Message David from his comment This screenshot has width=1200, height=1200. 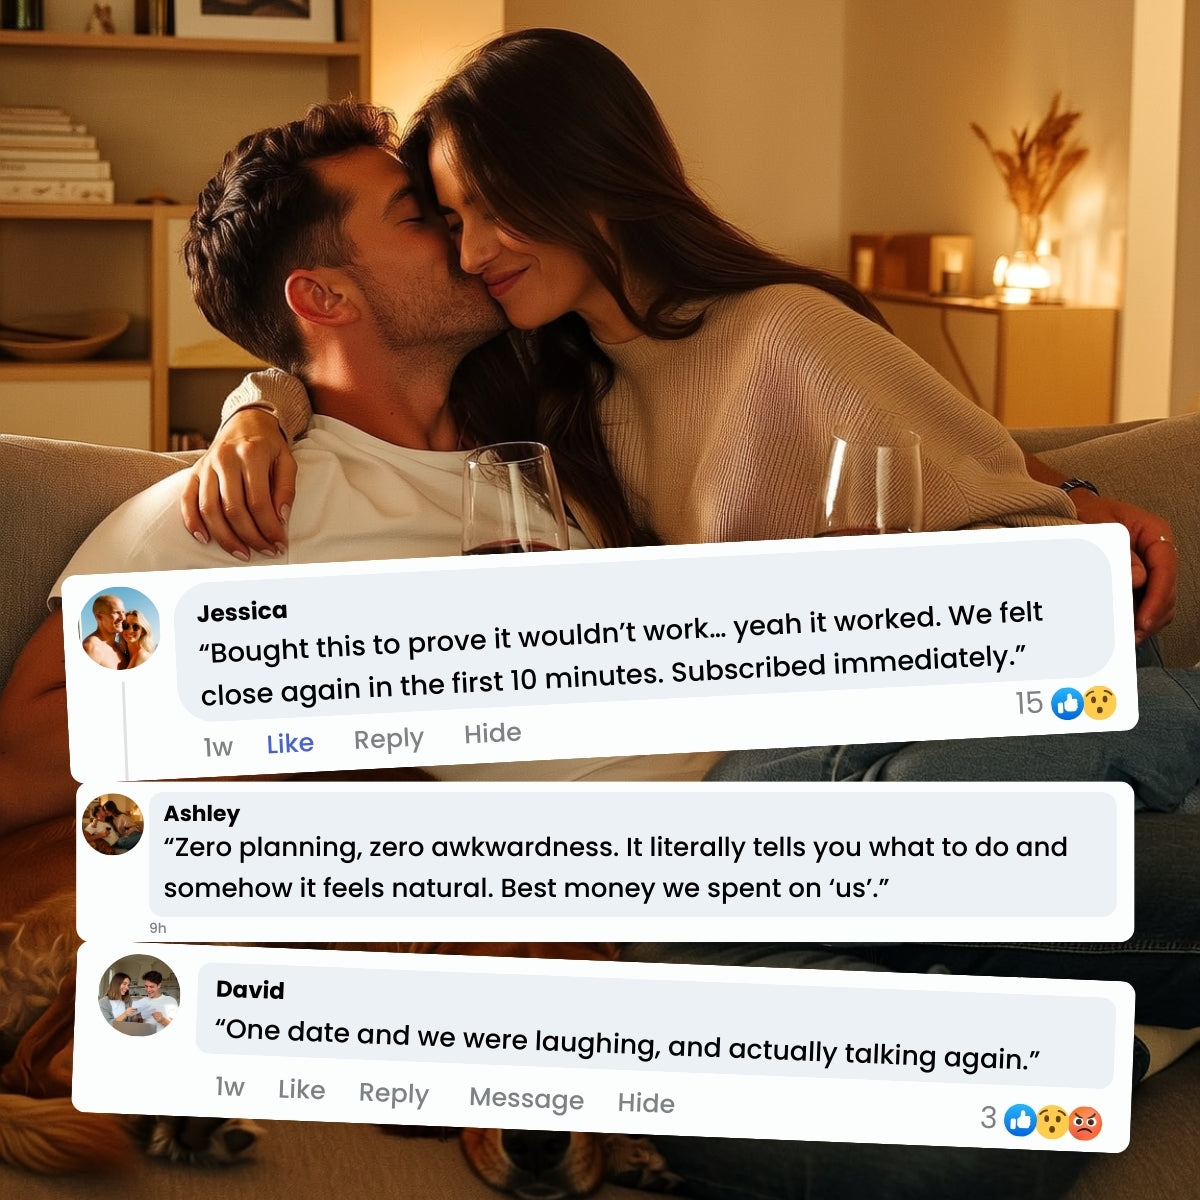526,1098
